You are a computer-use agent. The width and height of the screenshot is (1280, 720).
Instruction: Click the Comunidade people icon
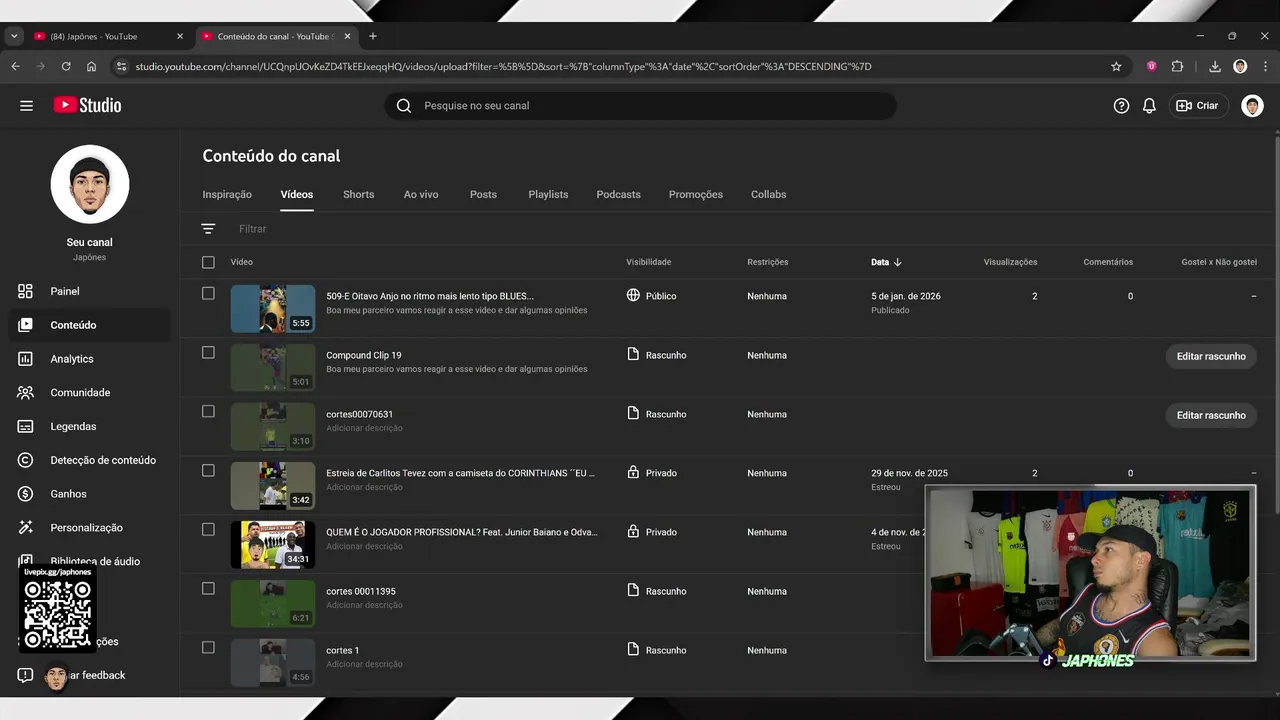[26, 393]
